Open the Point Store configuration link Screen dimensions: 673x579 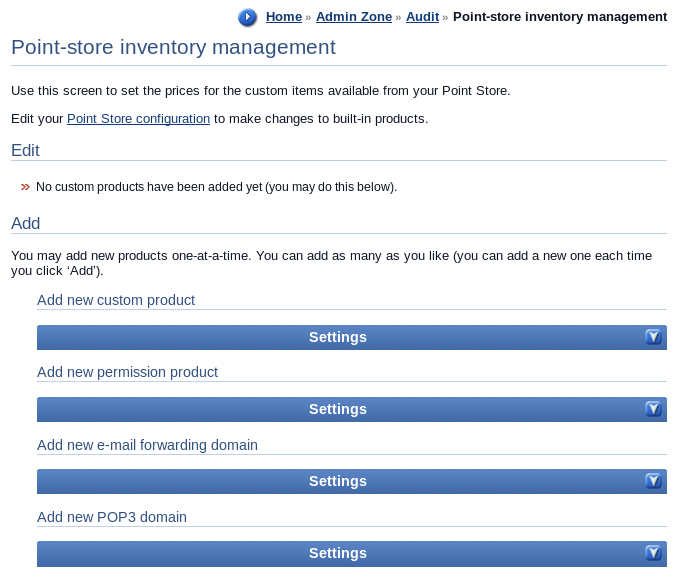138,119
